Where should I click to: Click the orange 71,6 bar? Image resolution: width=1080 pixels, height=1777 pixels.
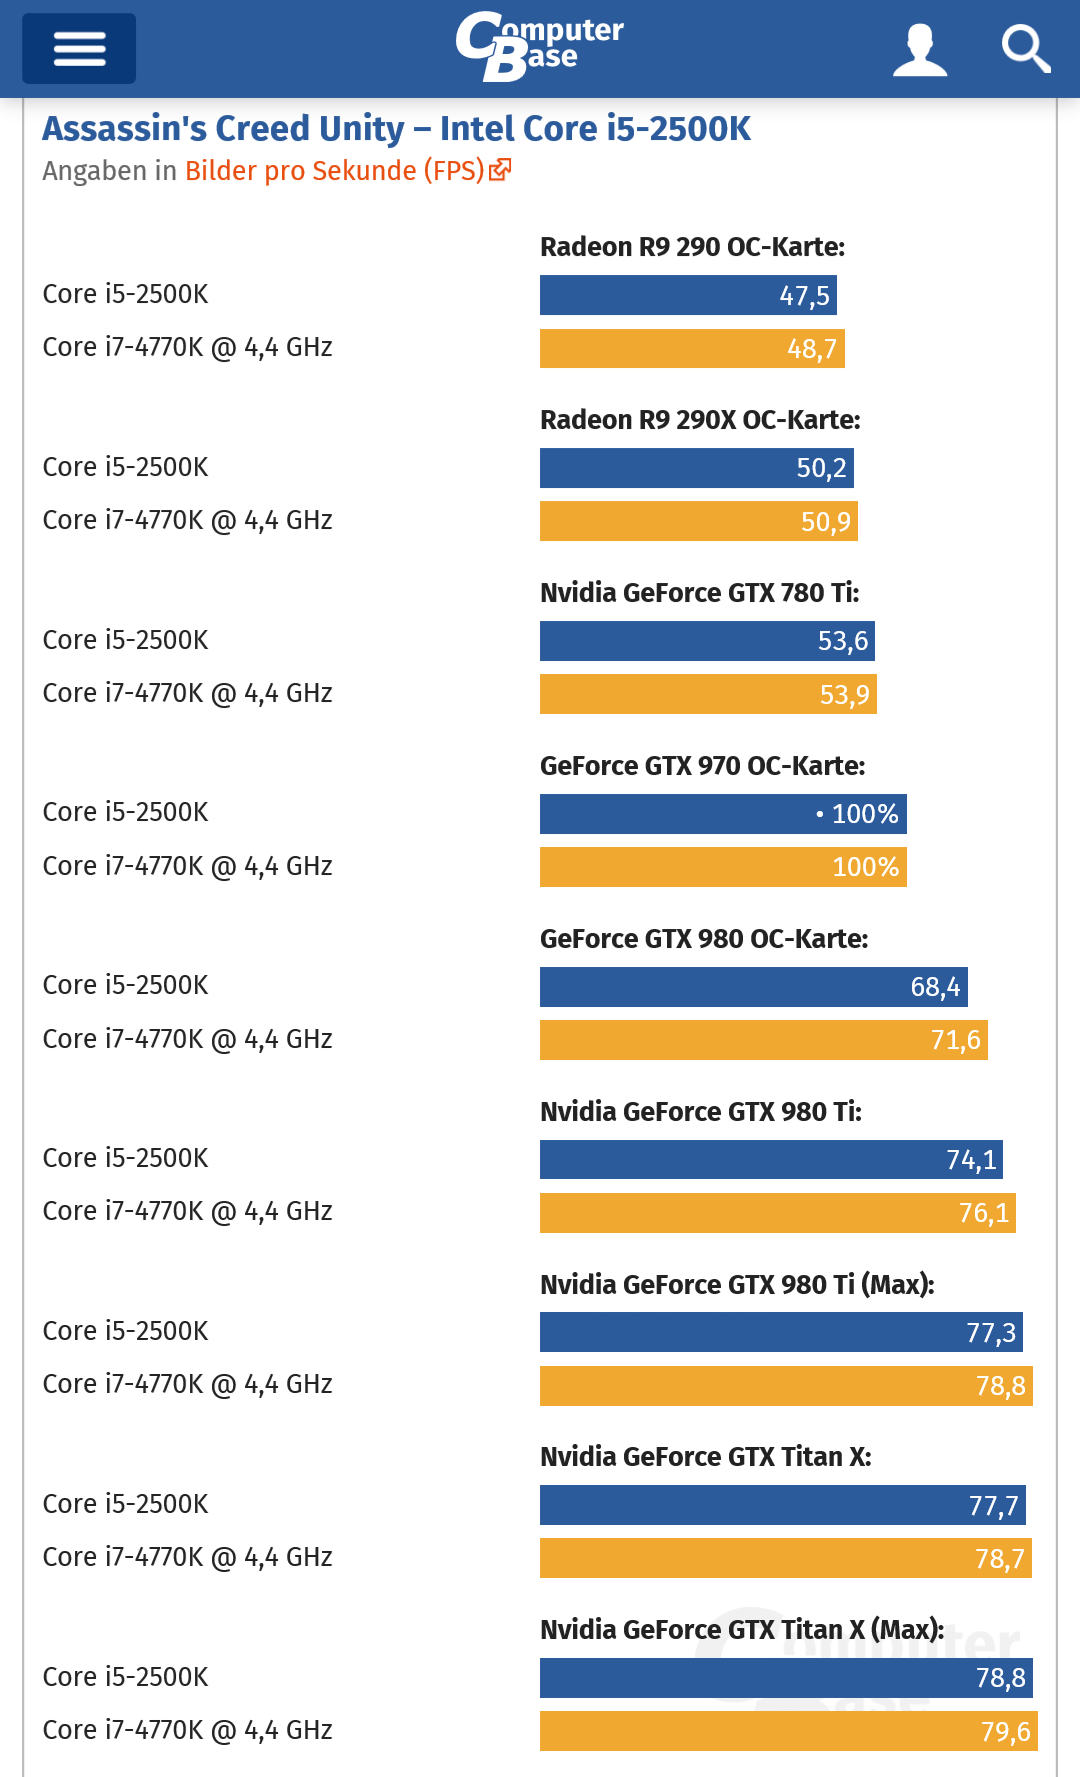coord(763,1040)
